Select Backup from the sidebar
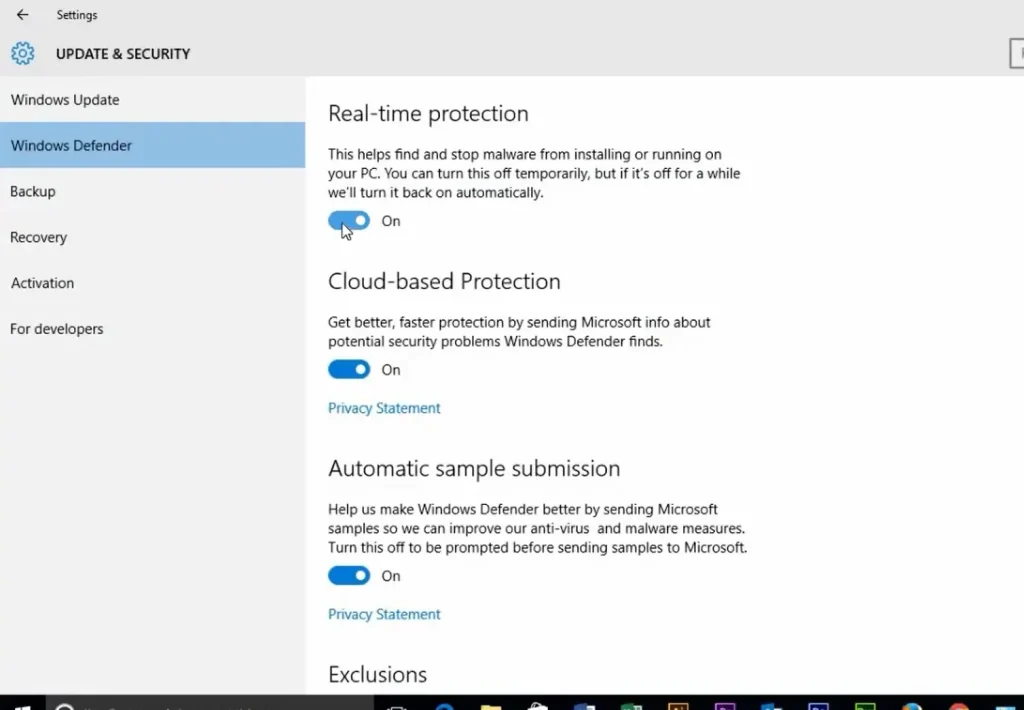This screenshot has height=710, width=1024. (33, 191)
